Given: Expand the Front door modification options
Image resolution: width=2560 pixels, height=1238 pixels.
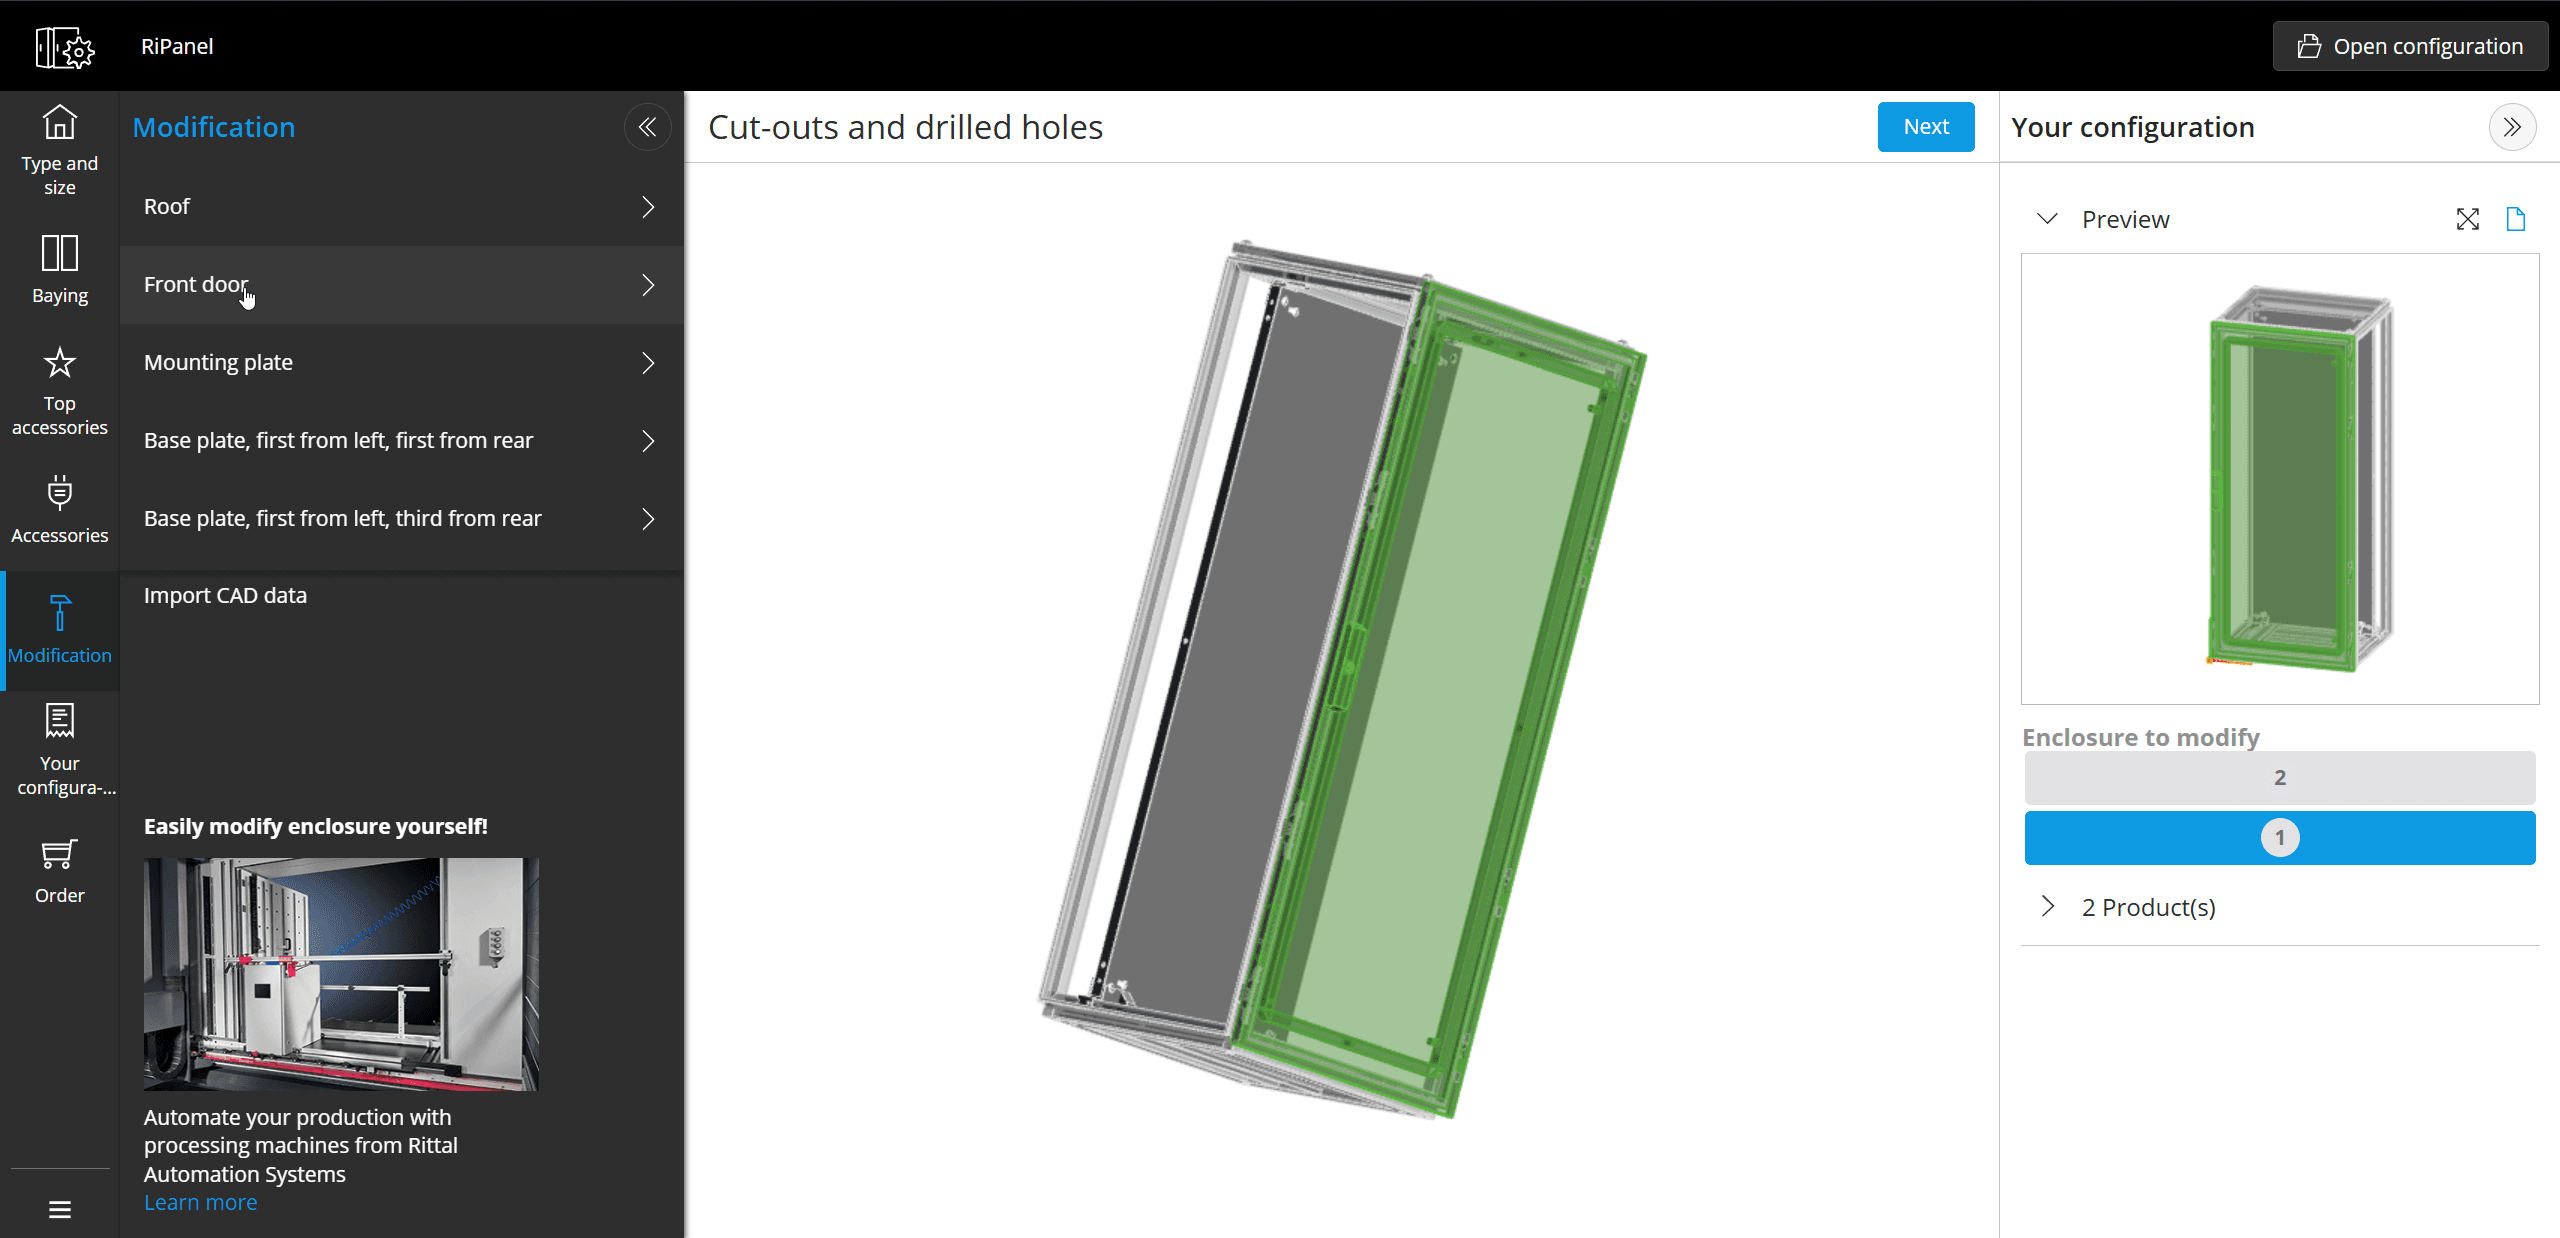Looking at the screenshot, I should tap(400, 284).
